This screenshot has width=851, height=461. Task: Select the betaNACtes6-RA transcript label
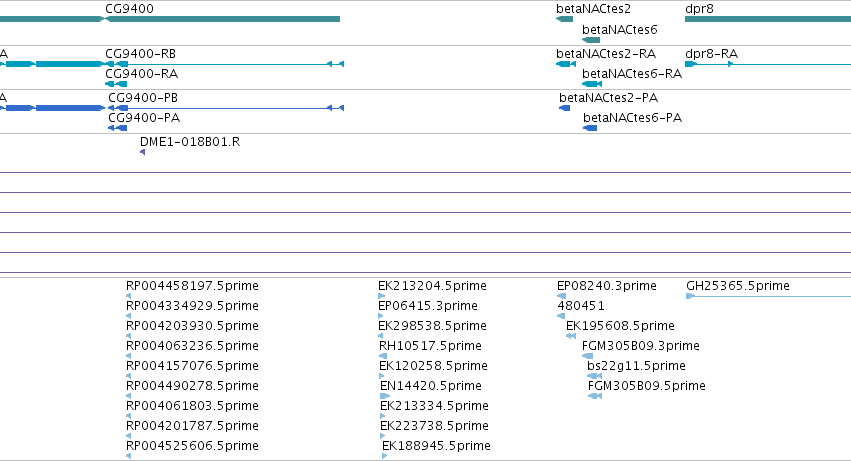click(x=632, y=74)
